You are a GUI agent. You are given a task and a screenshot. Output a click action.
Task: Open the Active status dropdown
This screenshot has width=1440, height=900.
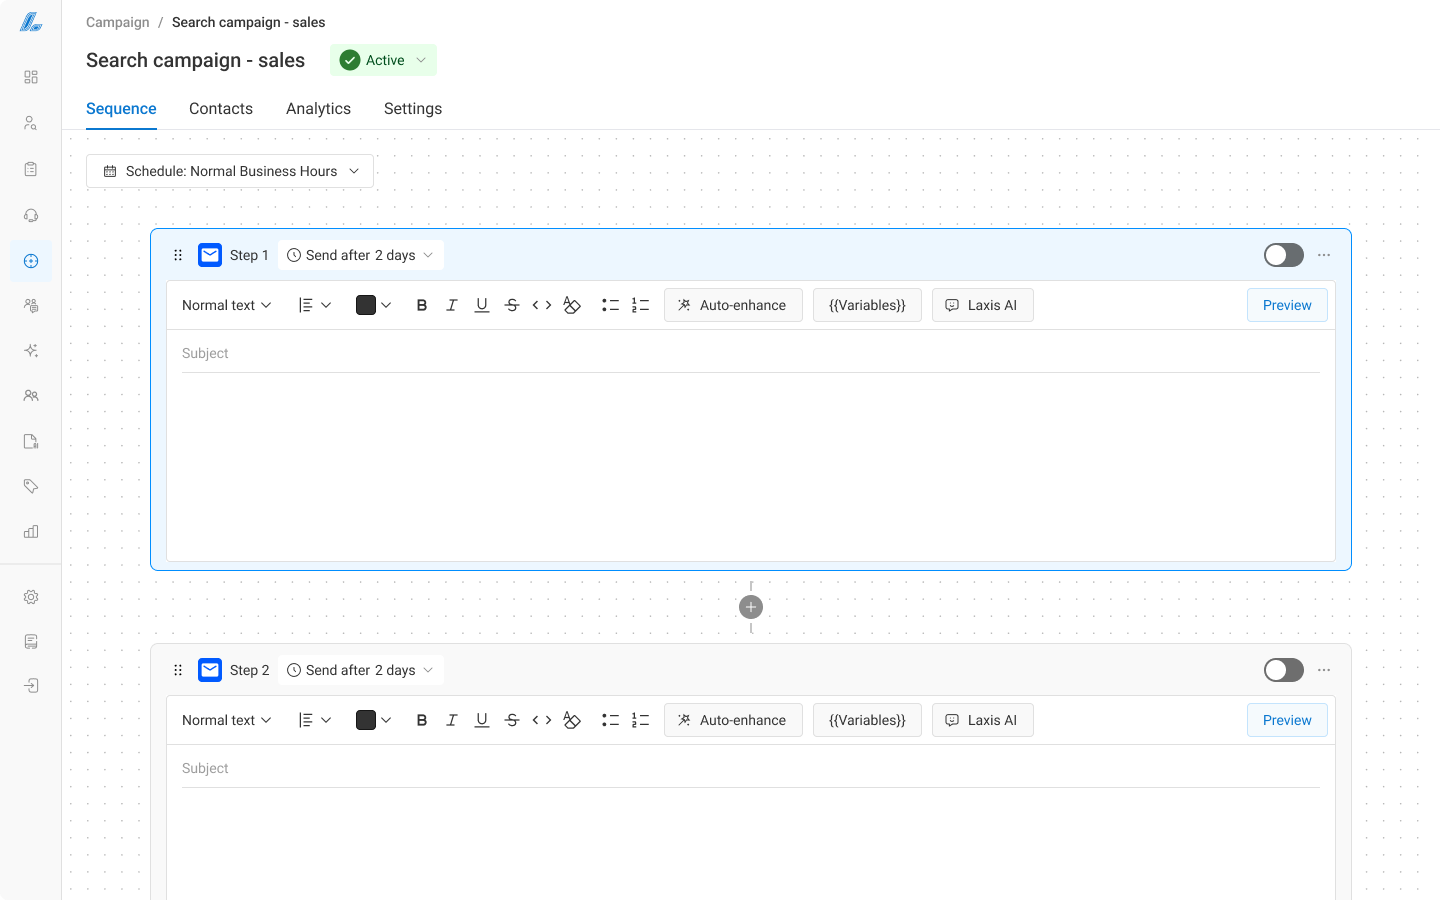(384, 60)
